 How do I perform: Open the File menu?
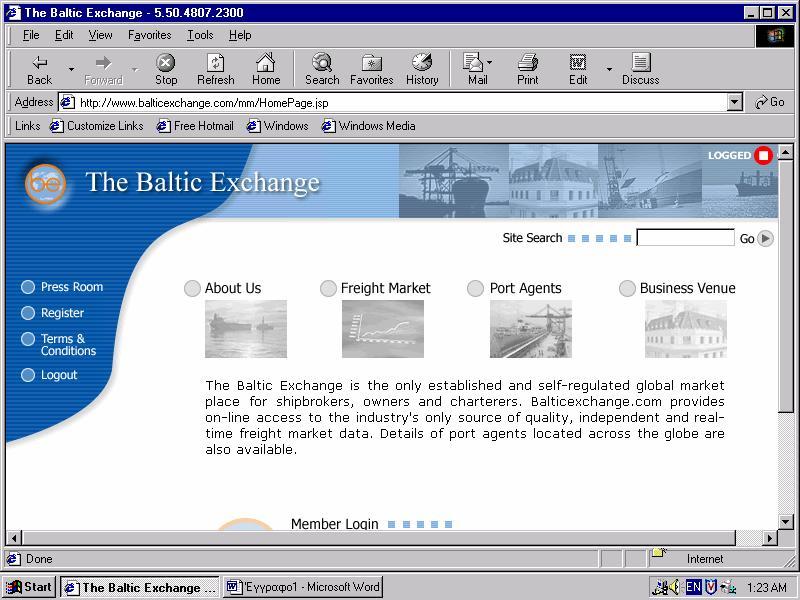[31, 35]
